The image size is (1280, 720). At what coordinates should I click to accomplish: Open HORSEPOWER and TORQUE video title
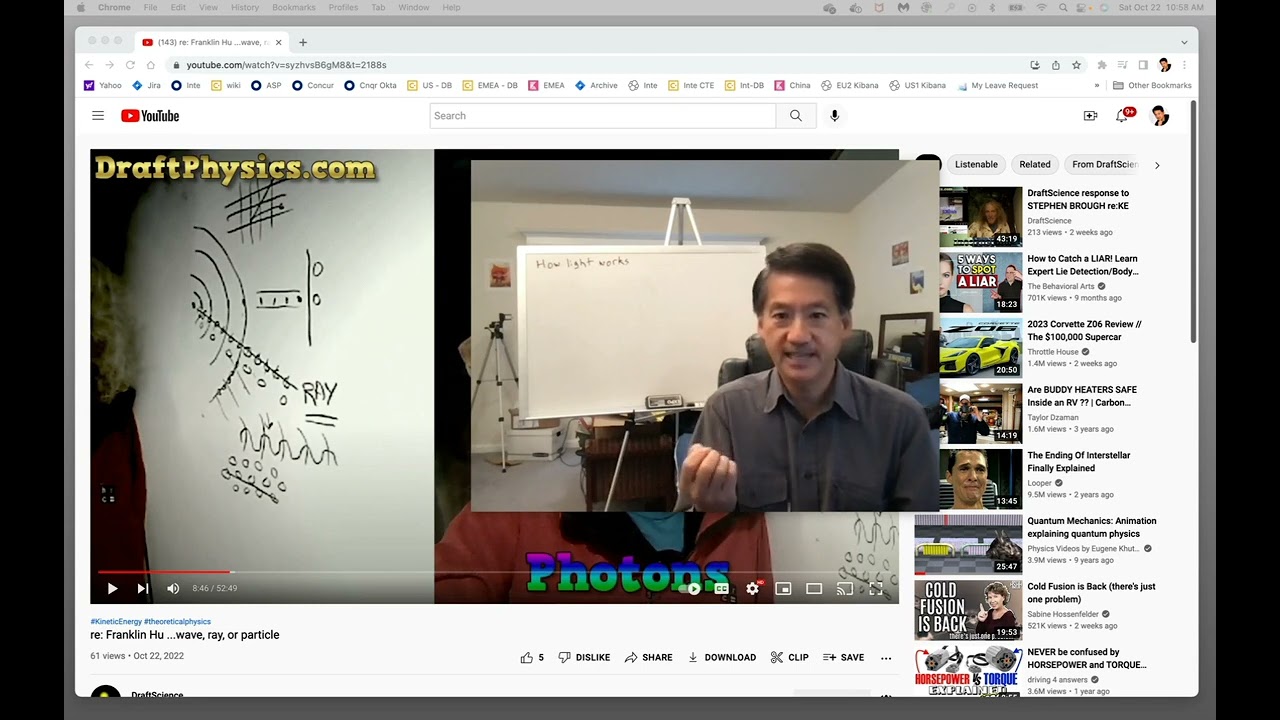click(1087, 658)
